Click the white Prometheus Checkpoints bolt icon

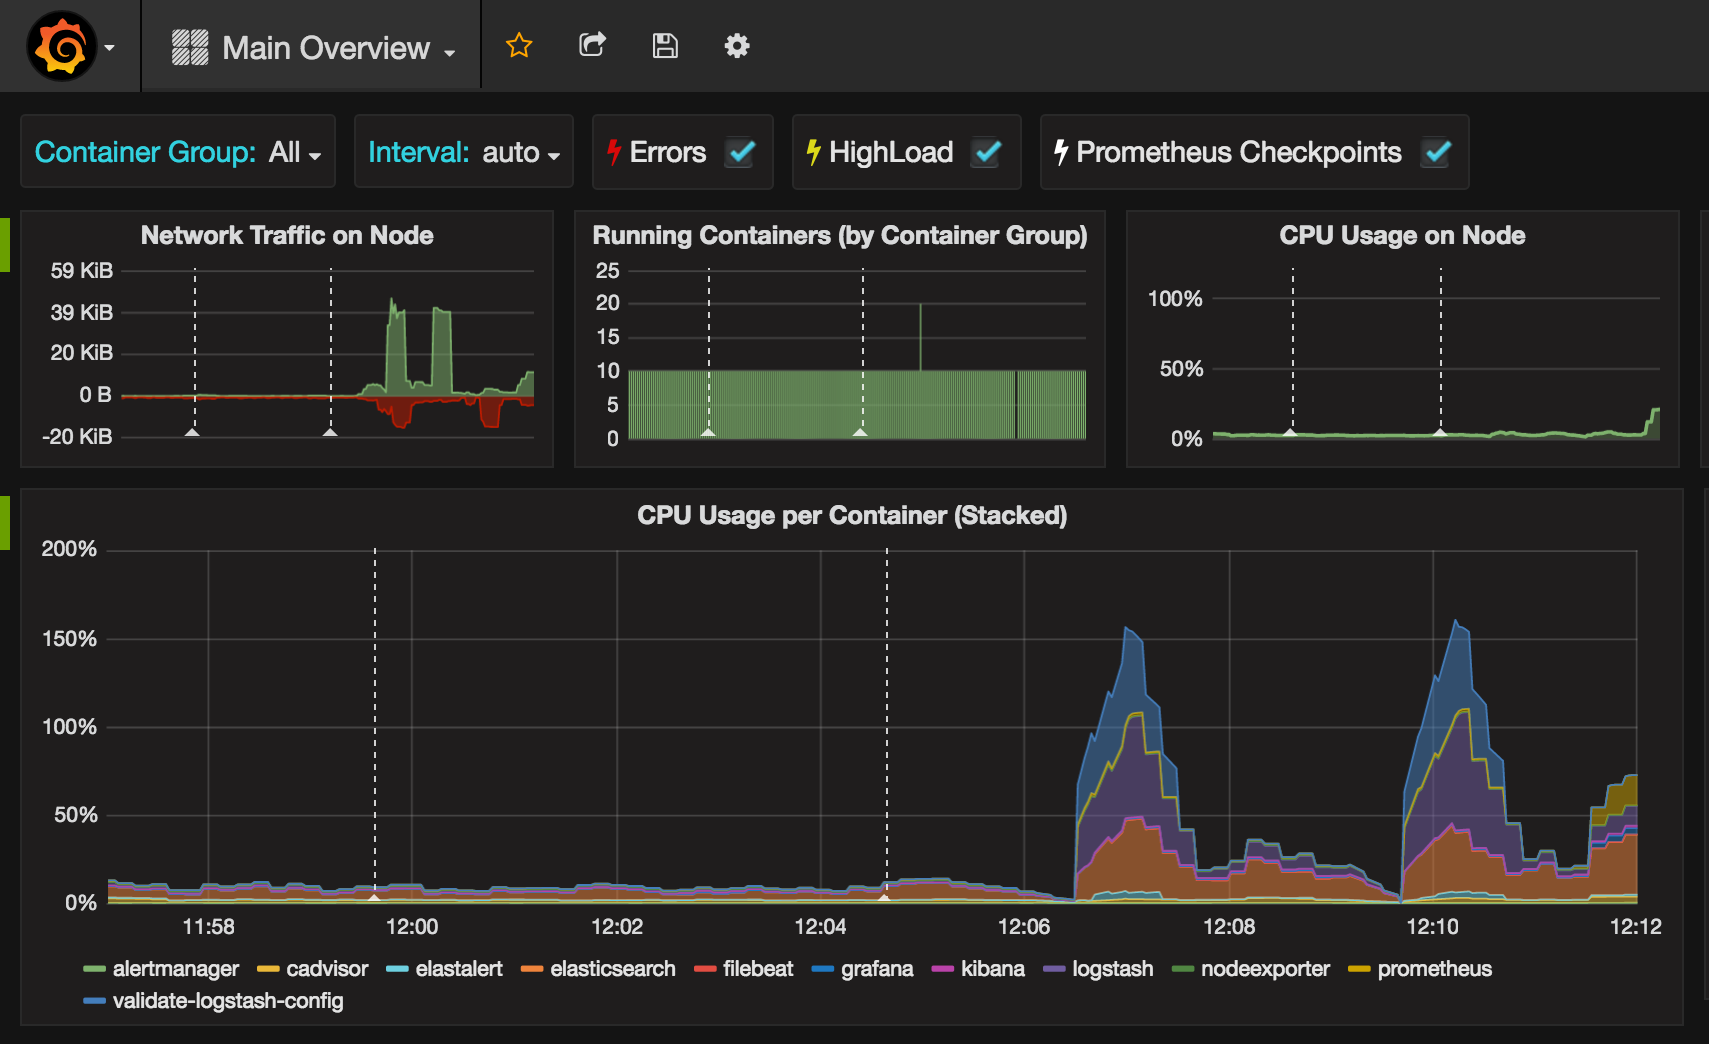[1061, 152]
